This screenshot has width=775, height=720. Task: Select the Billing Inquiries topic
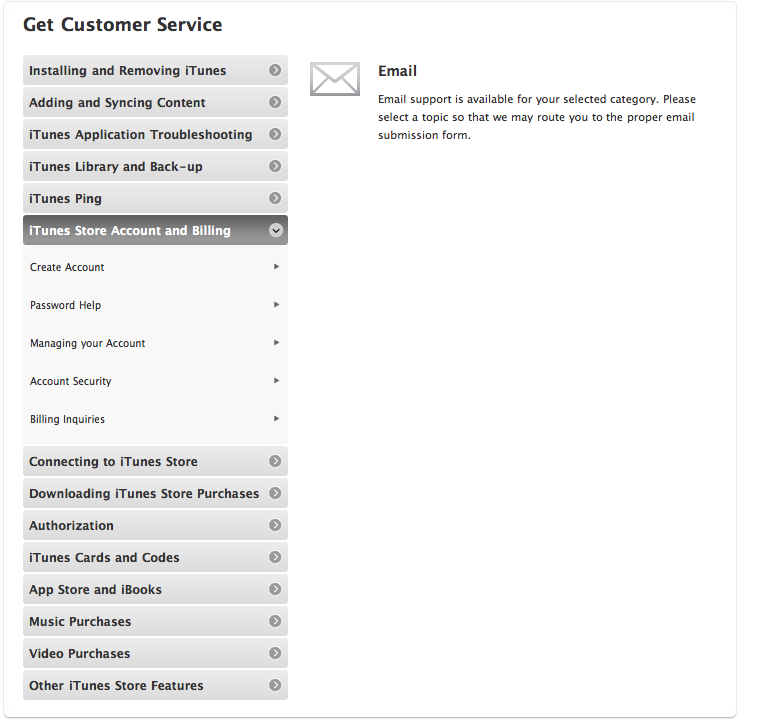67,420
